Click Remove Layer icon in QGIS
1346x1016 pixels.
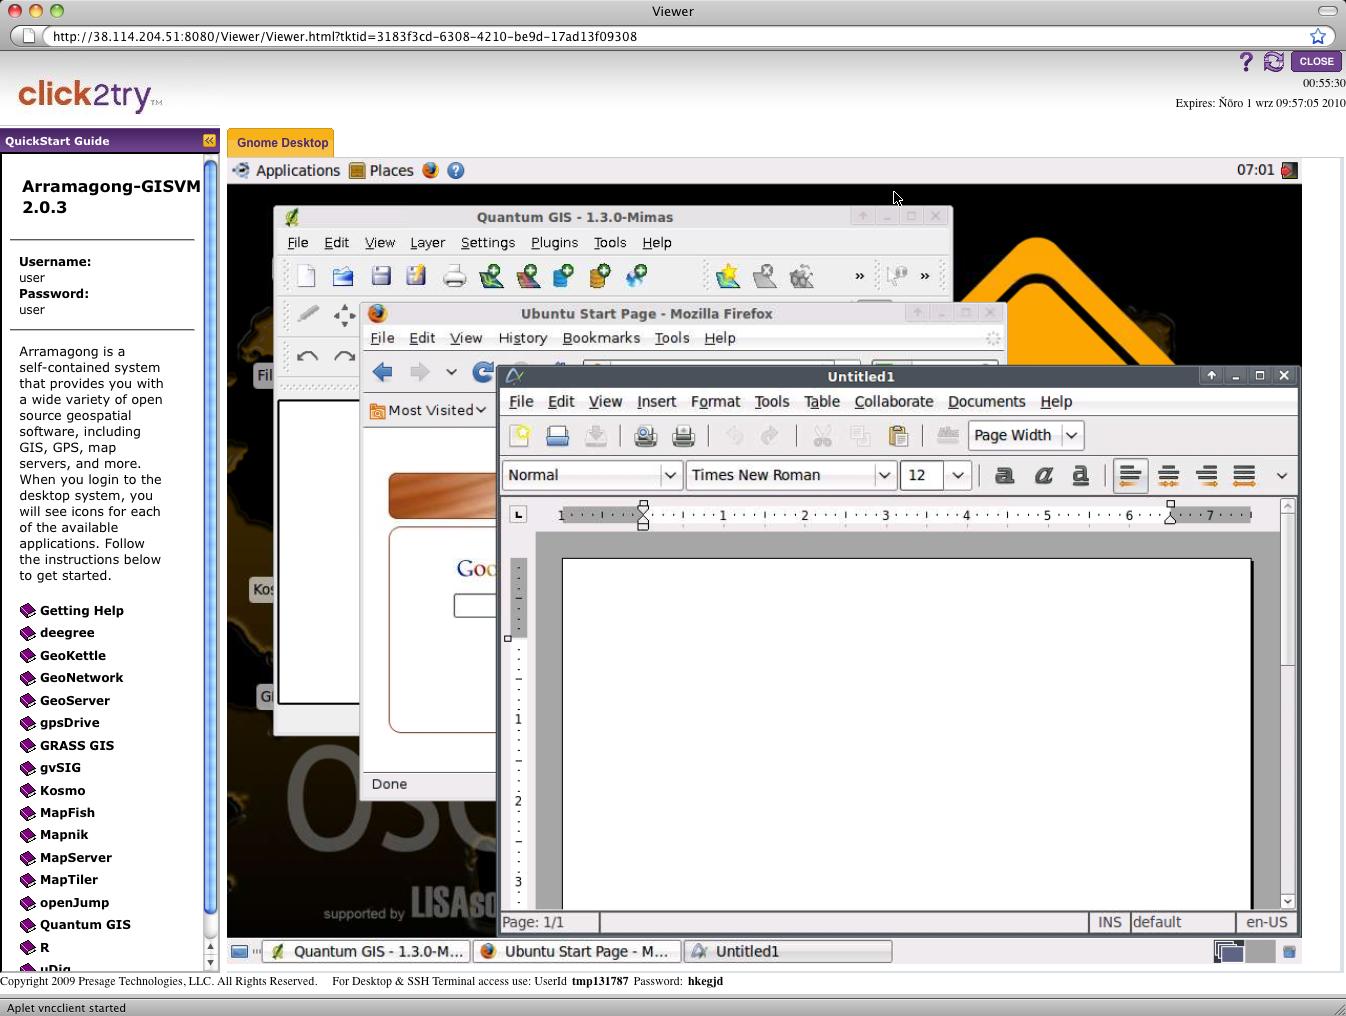[764, 276]
